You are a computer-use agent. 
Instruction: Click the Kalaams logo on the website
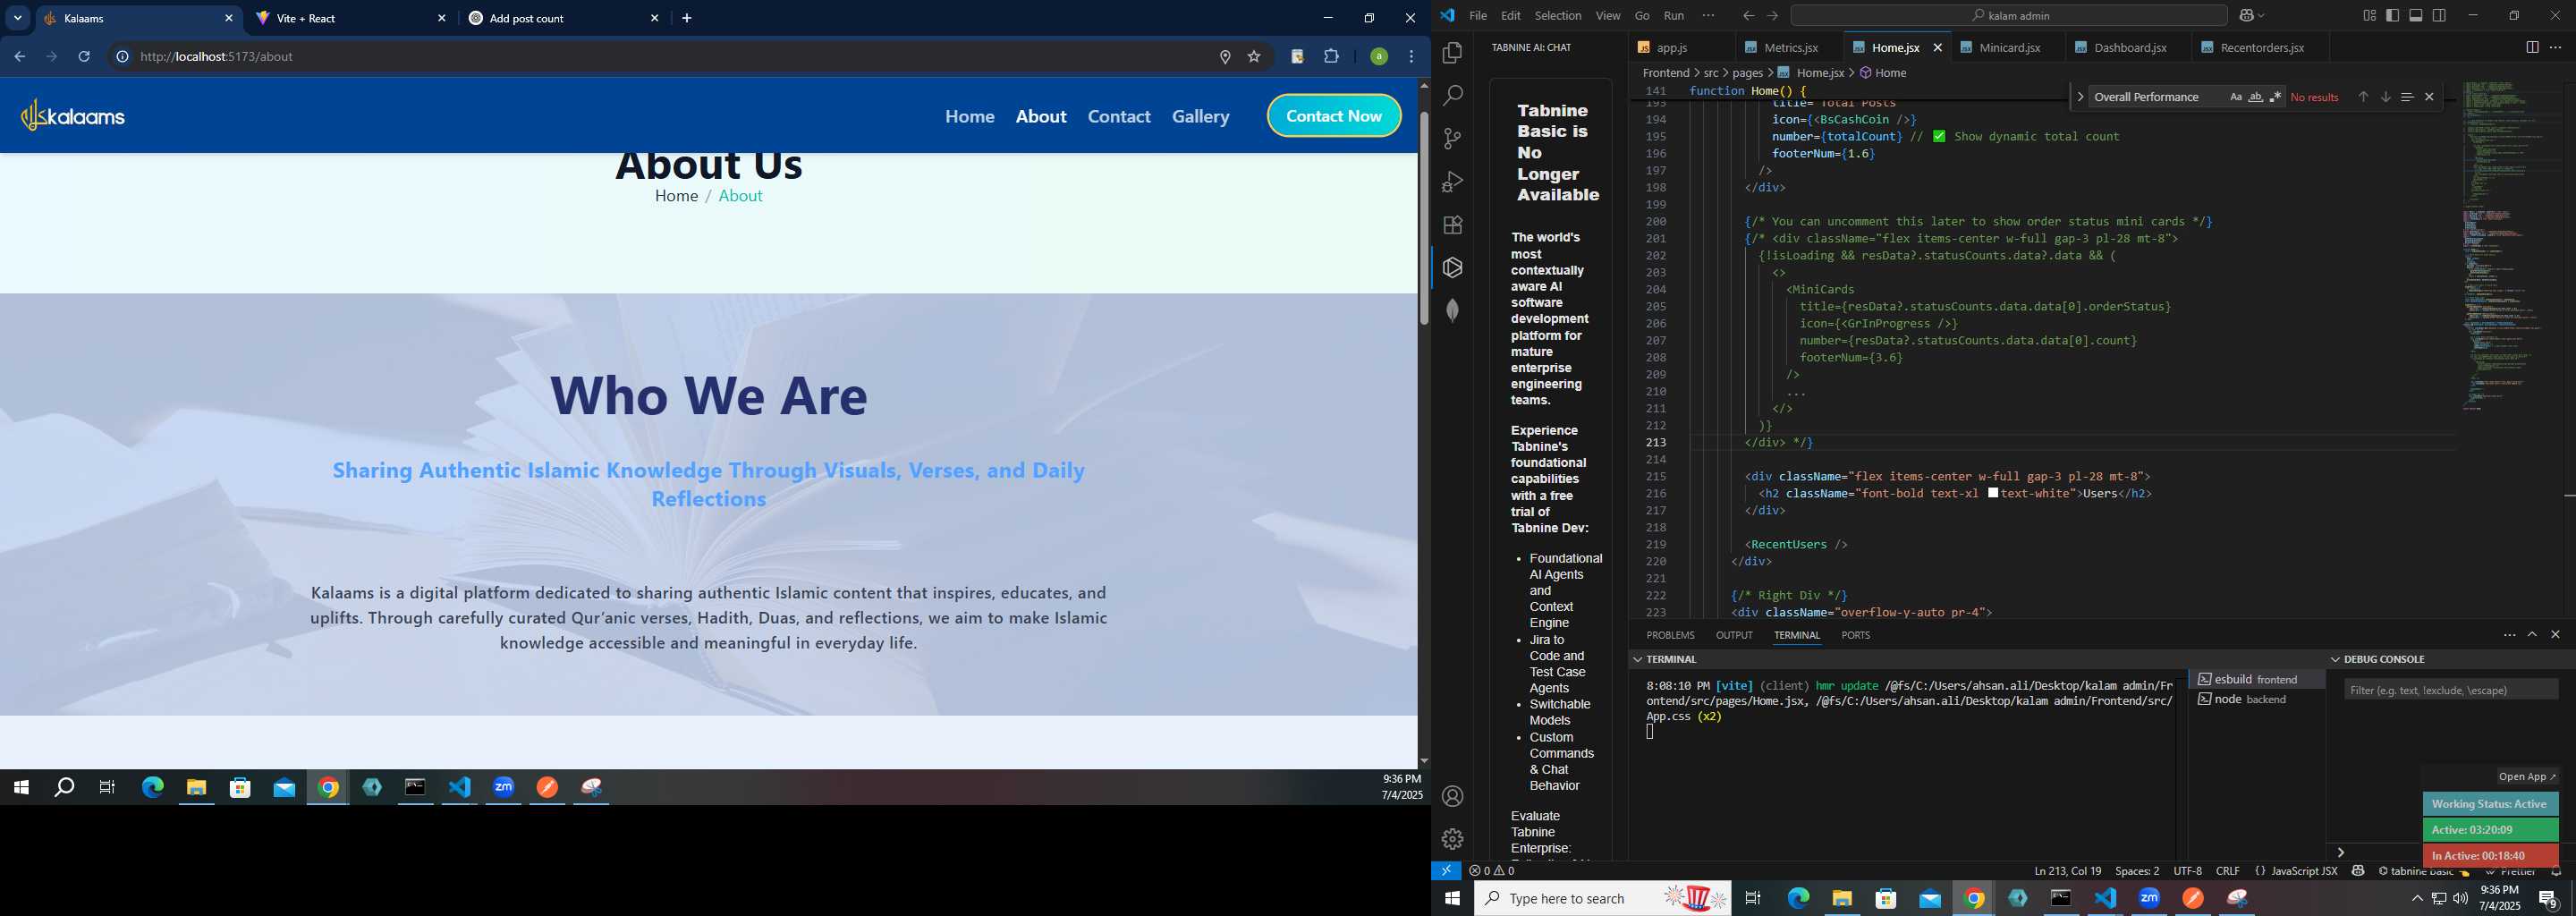tap(74, 116)
